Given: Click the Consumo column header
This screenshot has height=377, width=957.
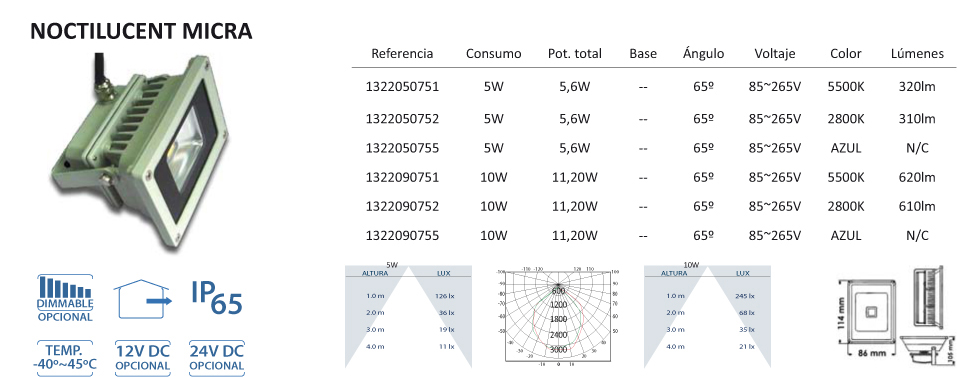Looking at the screenshot, I should 494,54.
